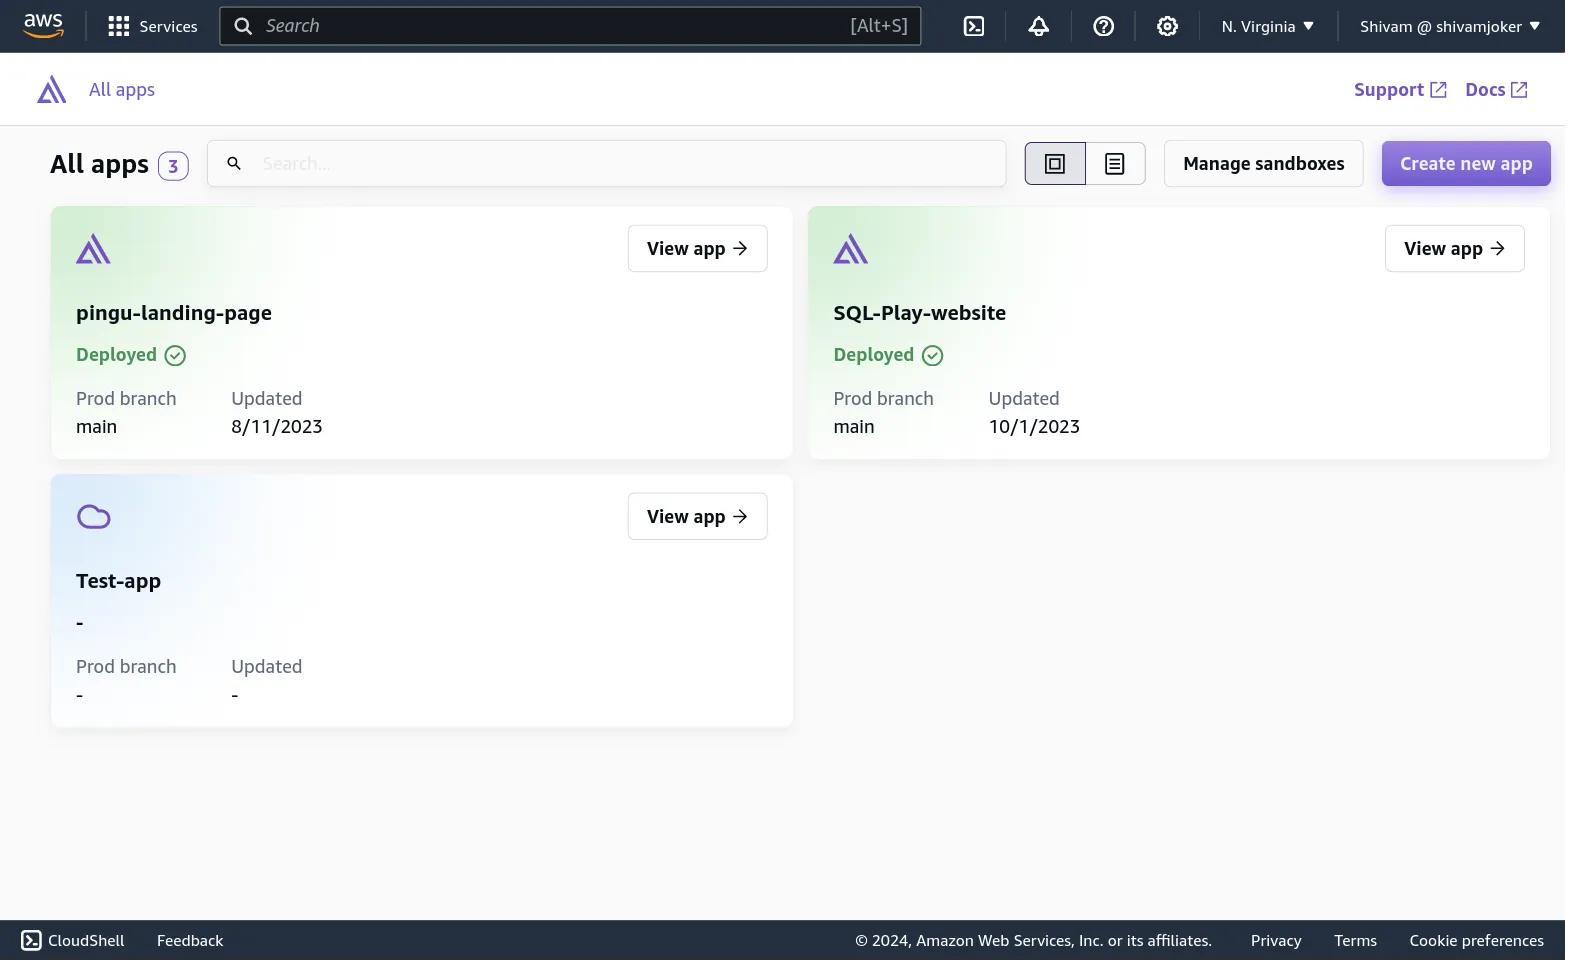Click the Amplify logo in the breadcrumb bar
The image size is (1570, 962).
pyautogui.click(x=52, y=90)
